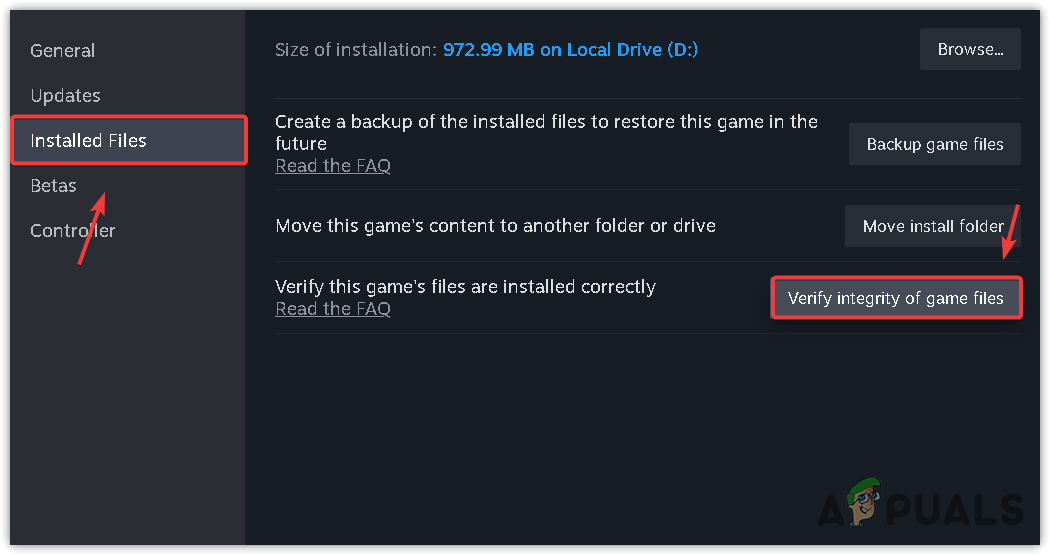Click the Browse... button
This screenshot has height=555, width=1050.
970,49
